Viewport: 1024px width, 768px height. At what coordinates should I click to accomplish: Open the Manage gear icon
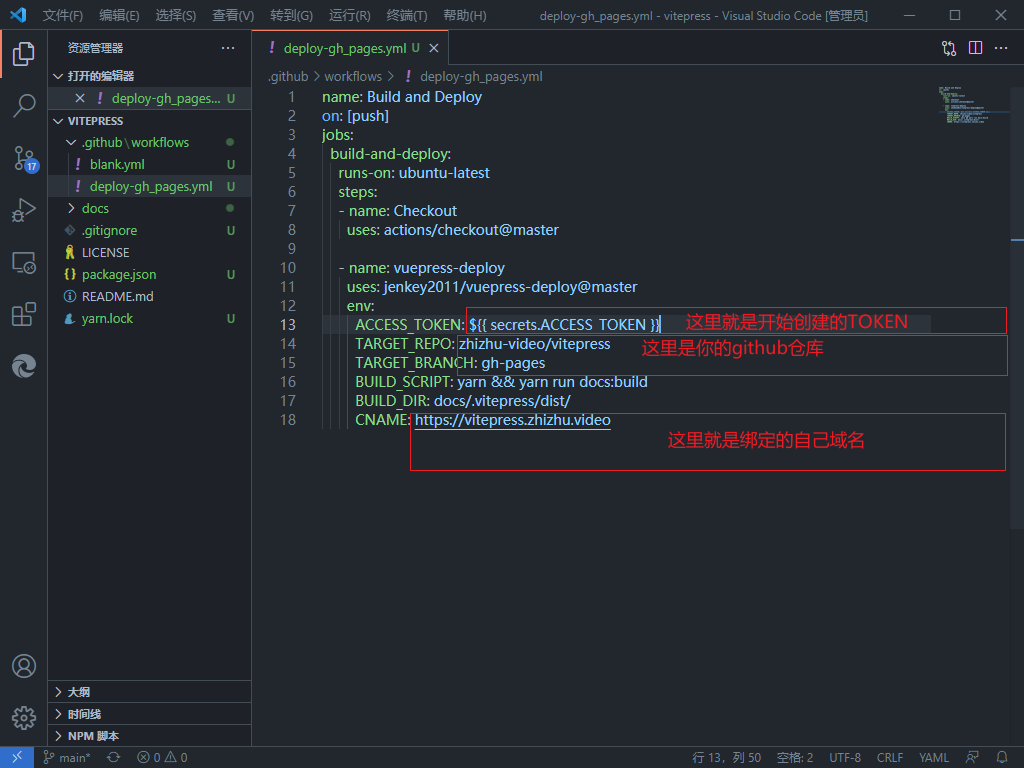click(x=24, y=718)
